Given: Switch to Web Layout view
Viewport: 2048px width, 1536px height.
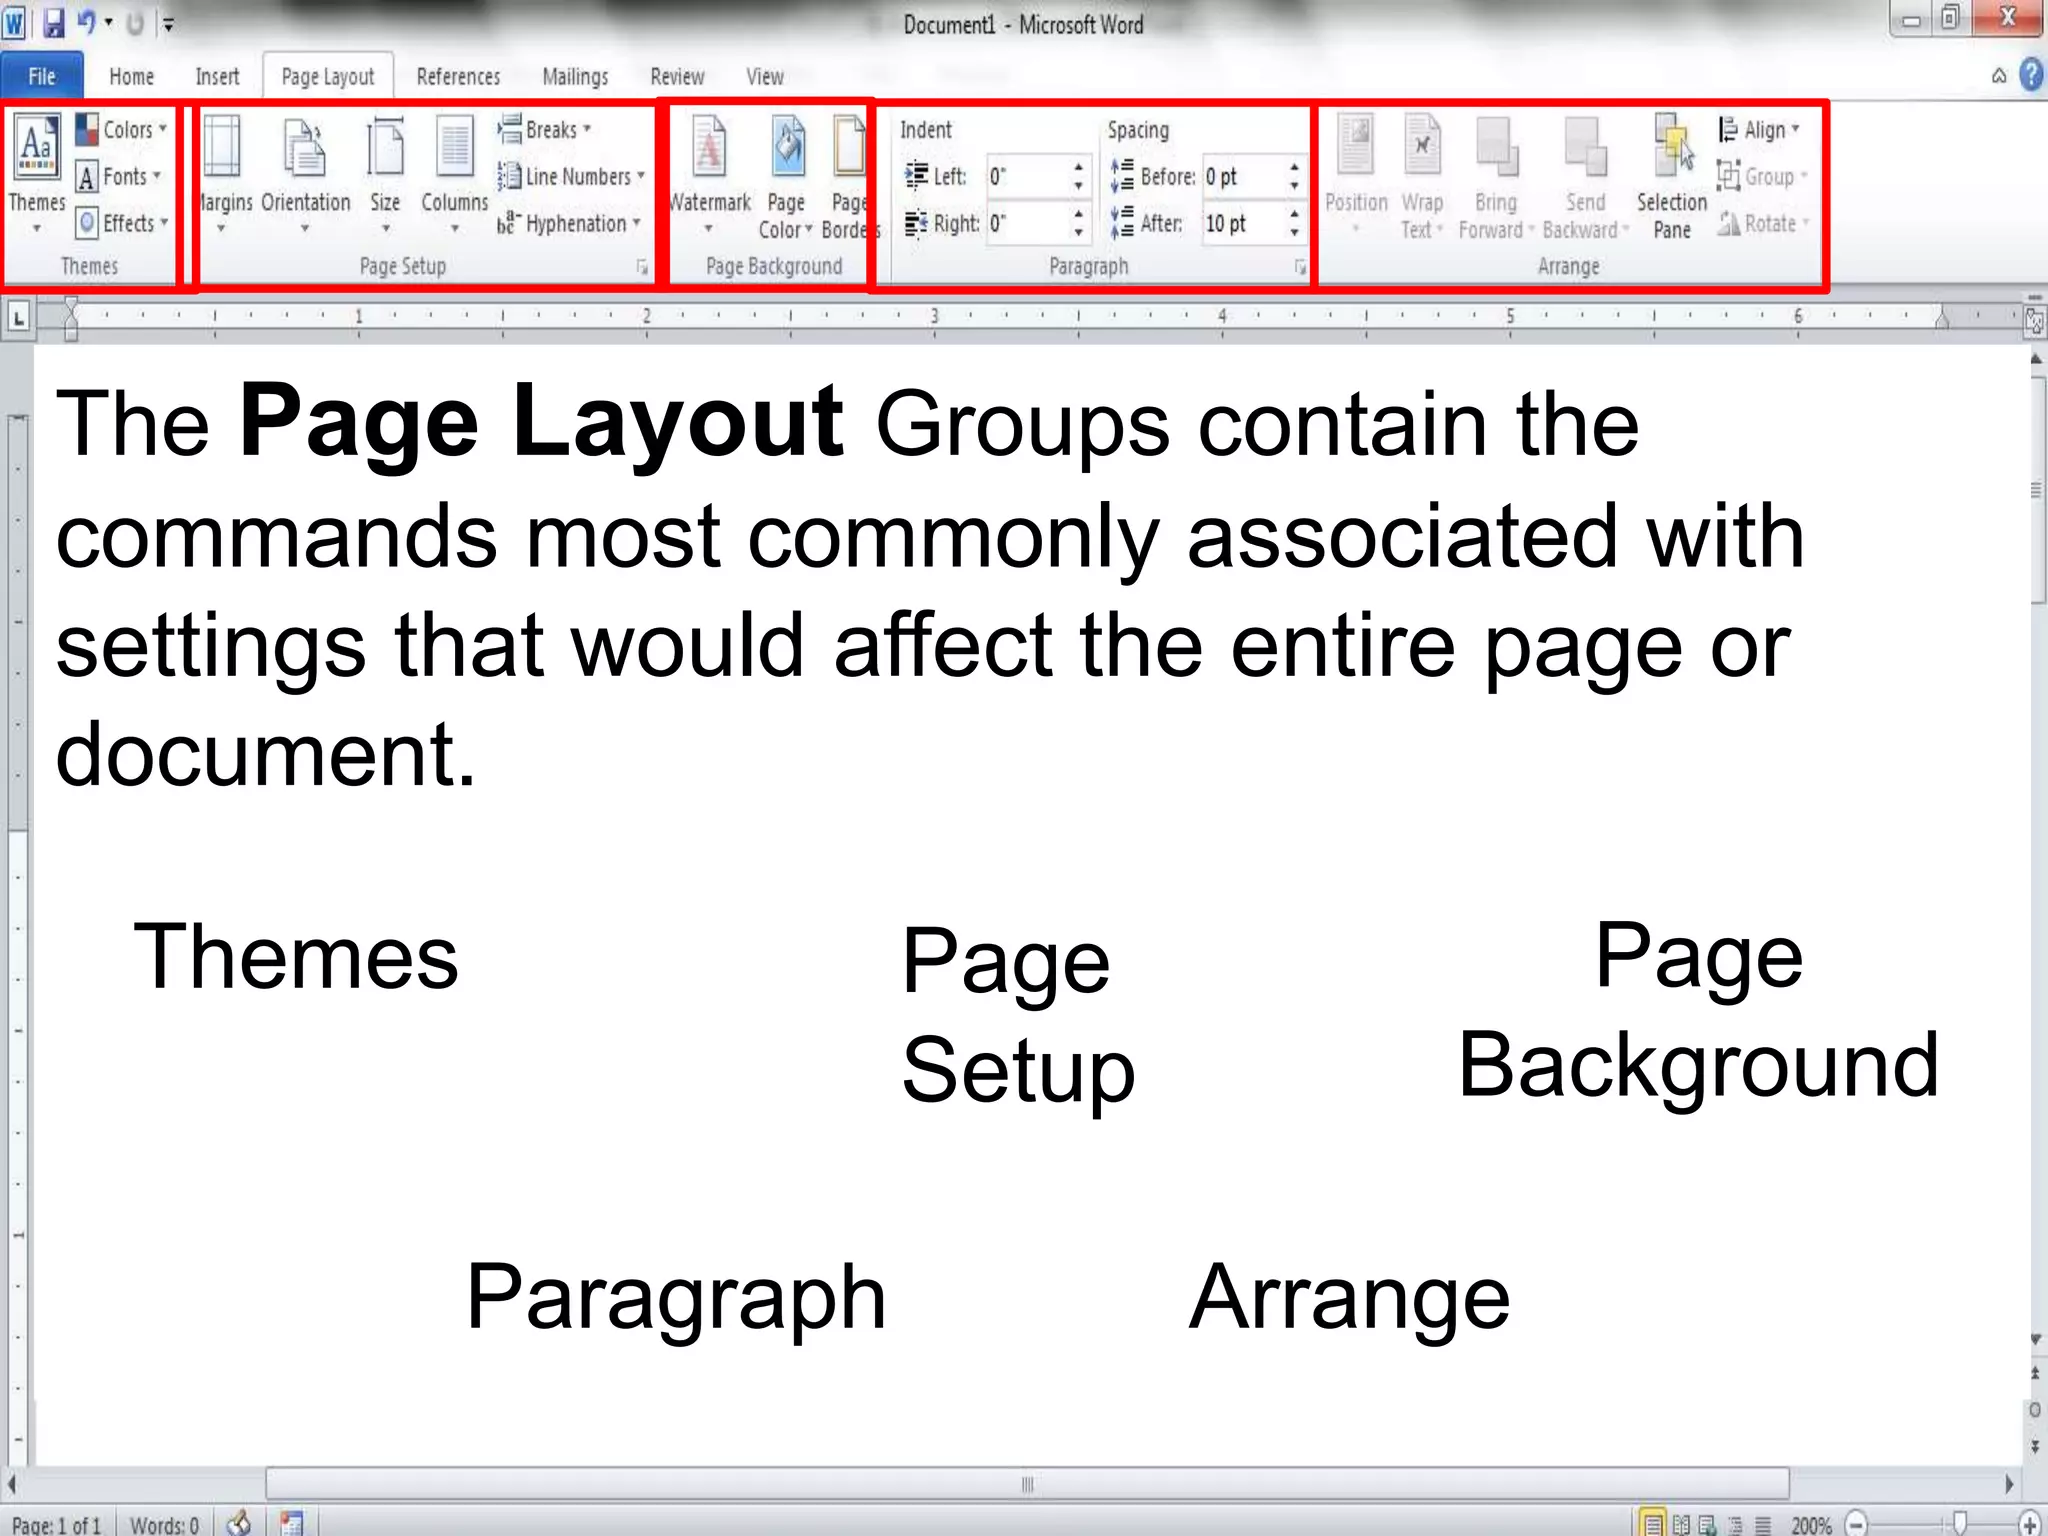Looking at the screenshot, I should coord(1707,1525).
